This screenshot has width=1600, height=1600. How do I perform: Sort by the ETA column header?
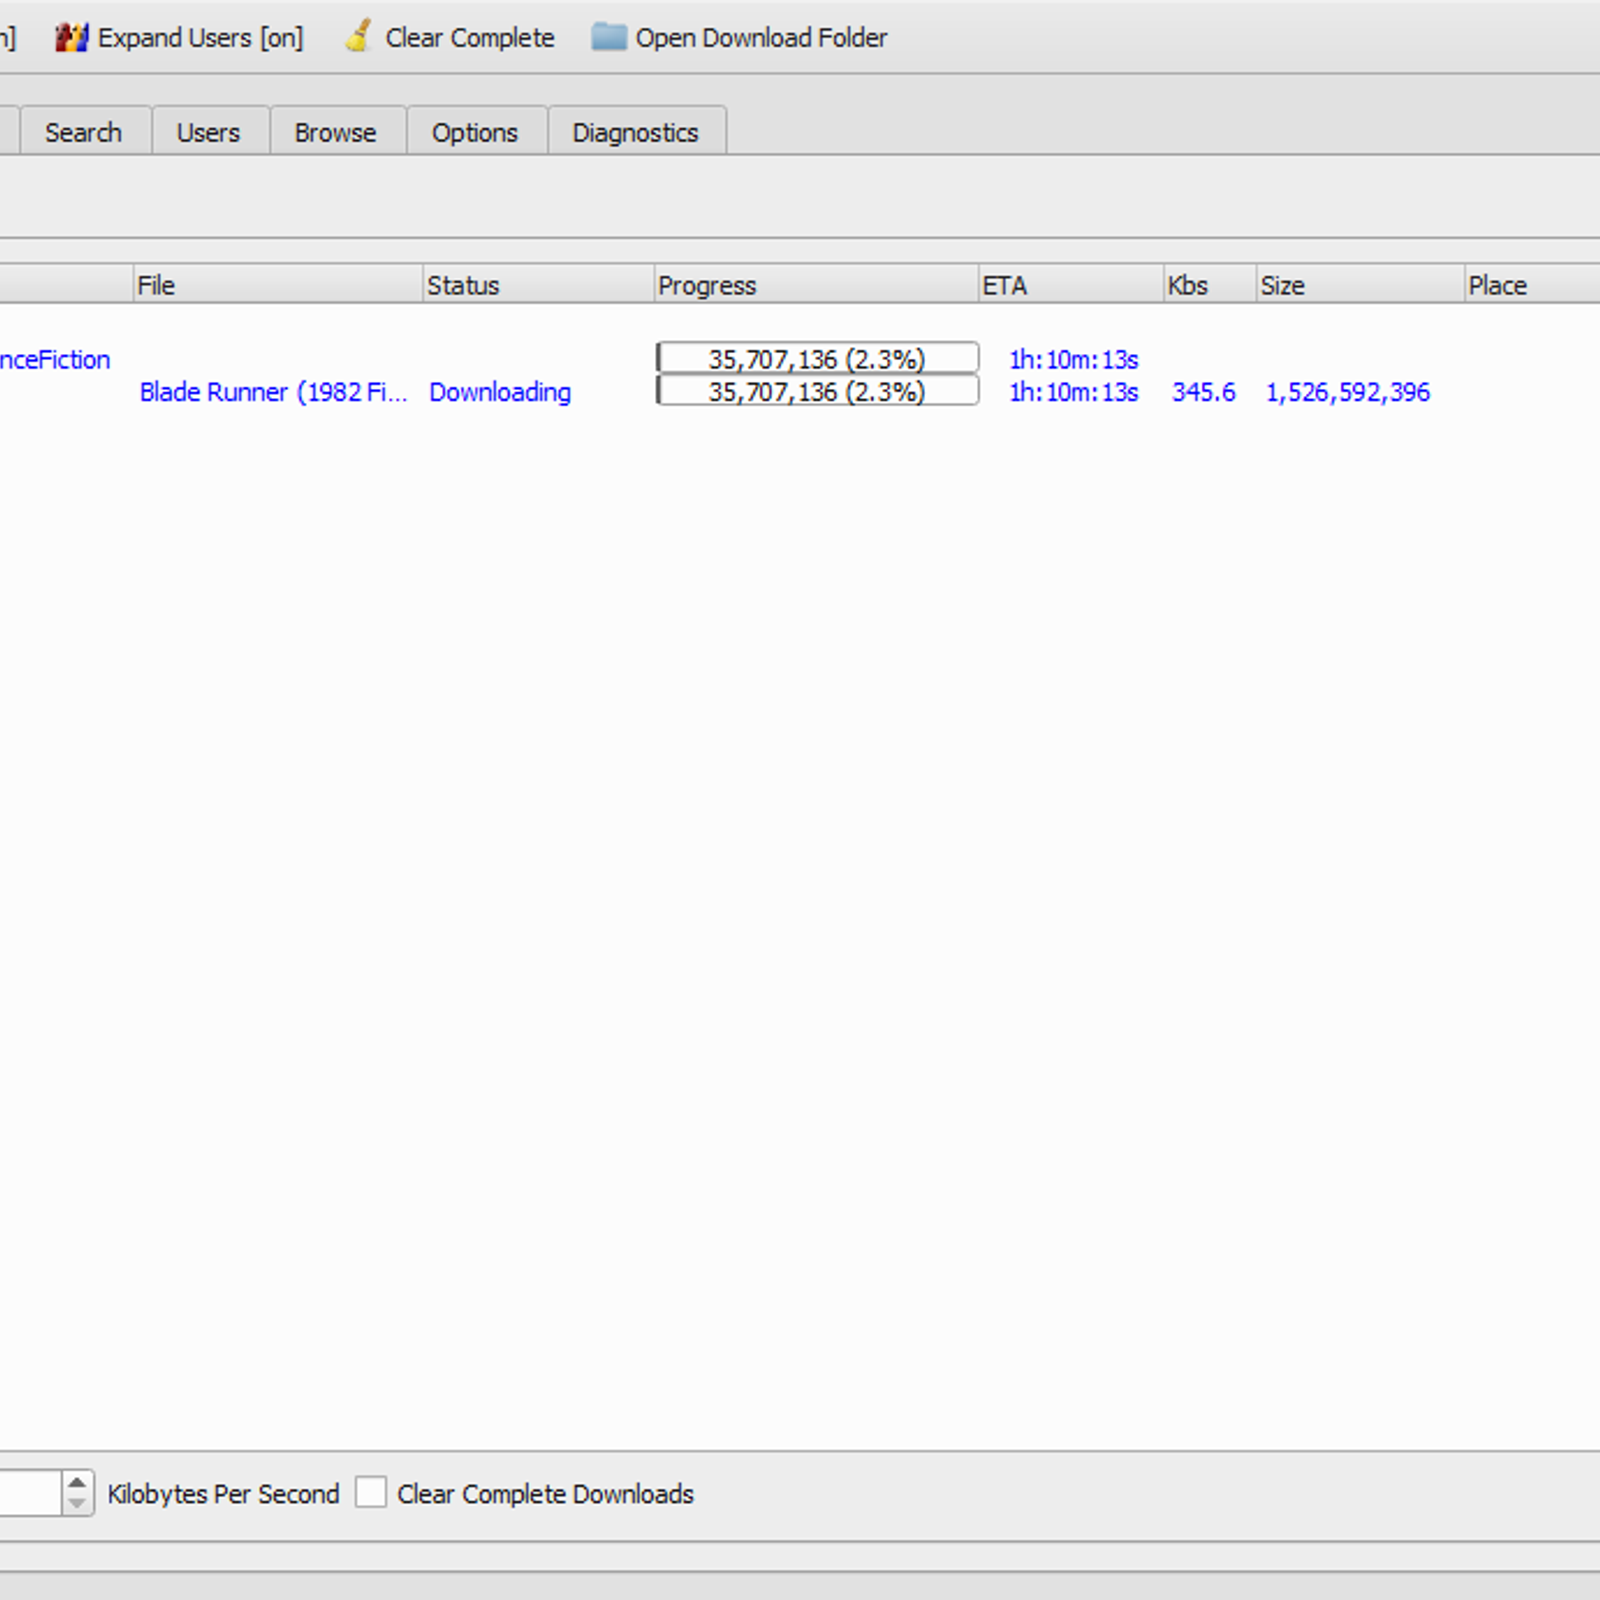1071,285
